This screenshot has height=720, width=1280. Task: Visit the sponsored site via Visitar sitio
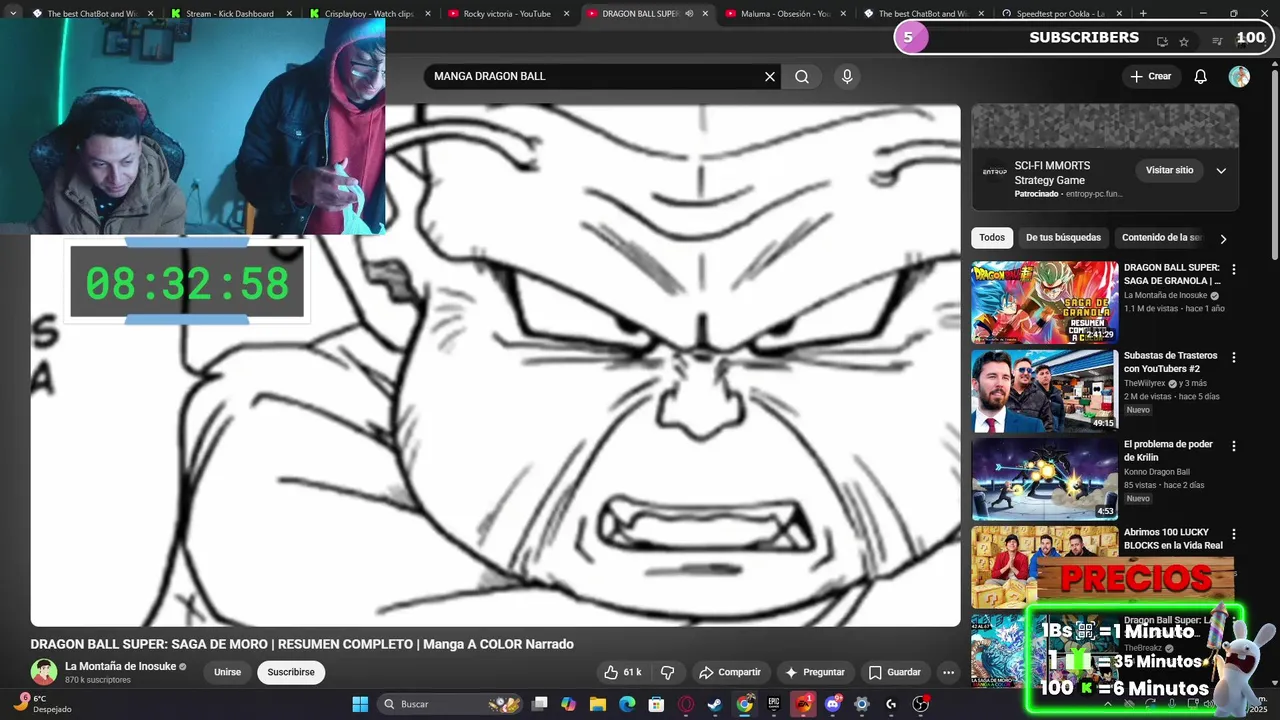click(1169, 170)
